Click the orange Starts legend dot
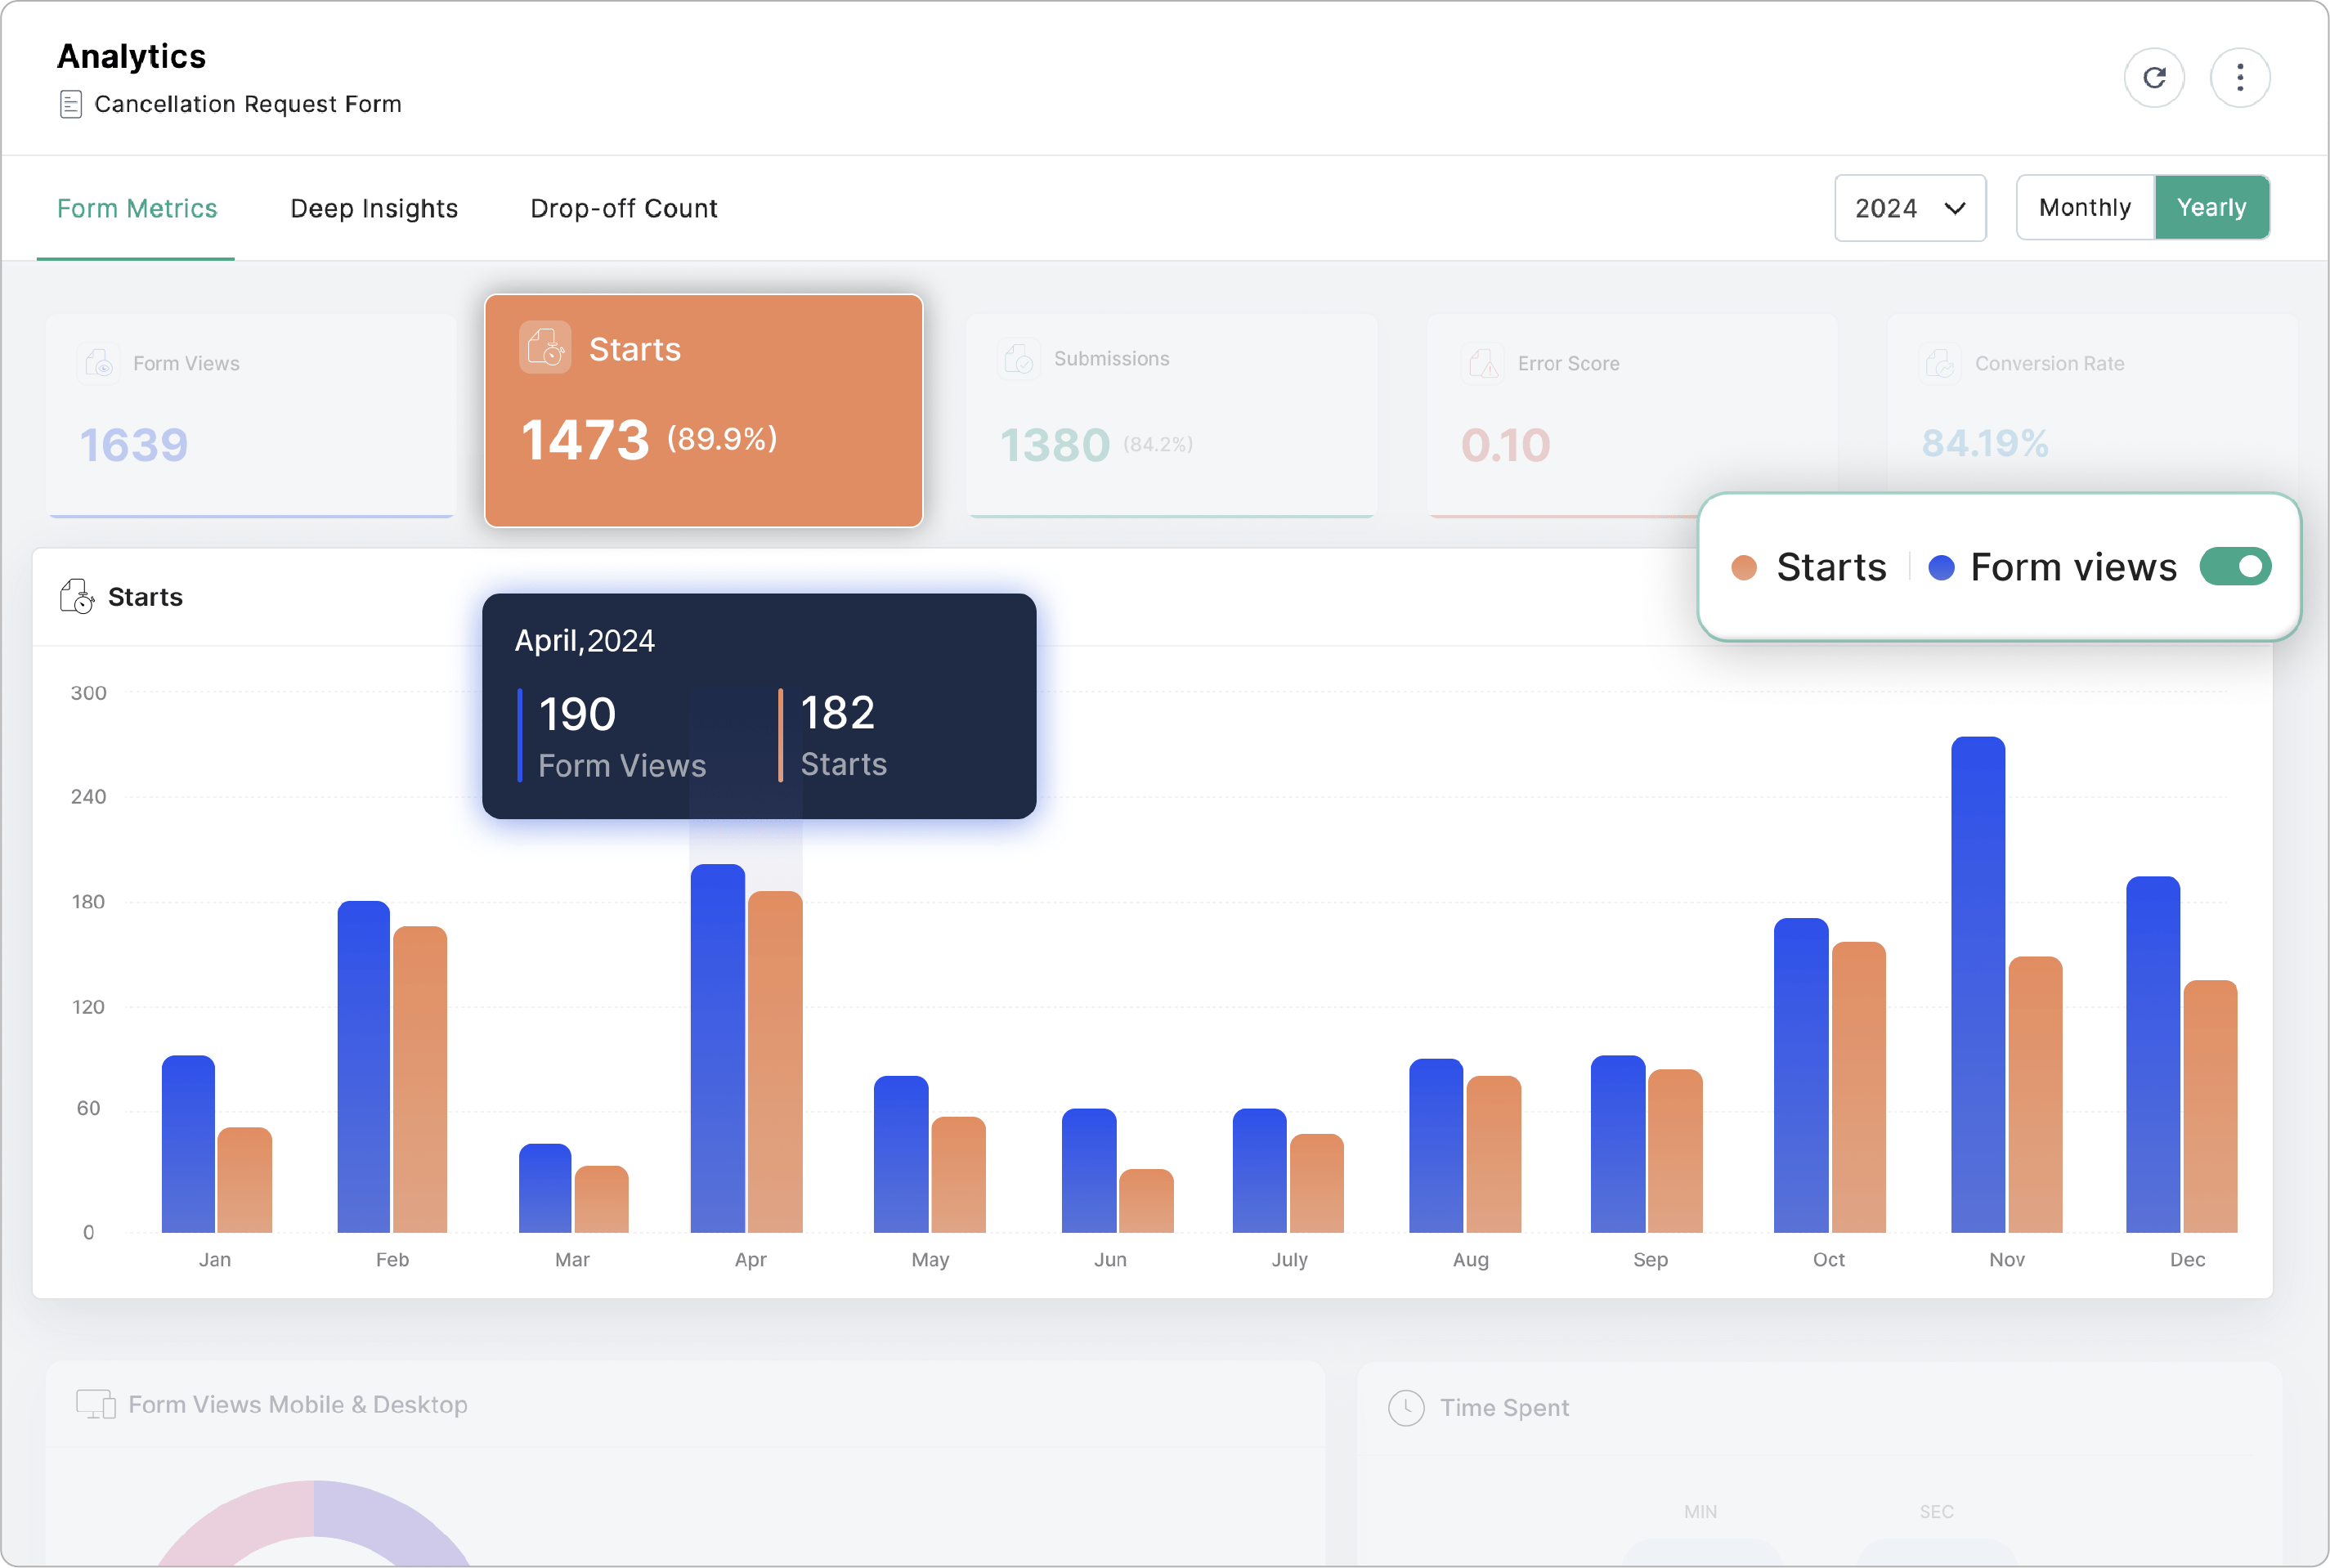 [1744, 568]
